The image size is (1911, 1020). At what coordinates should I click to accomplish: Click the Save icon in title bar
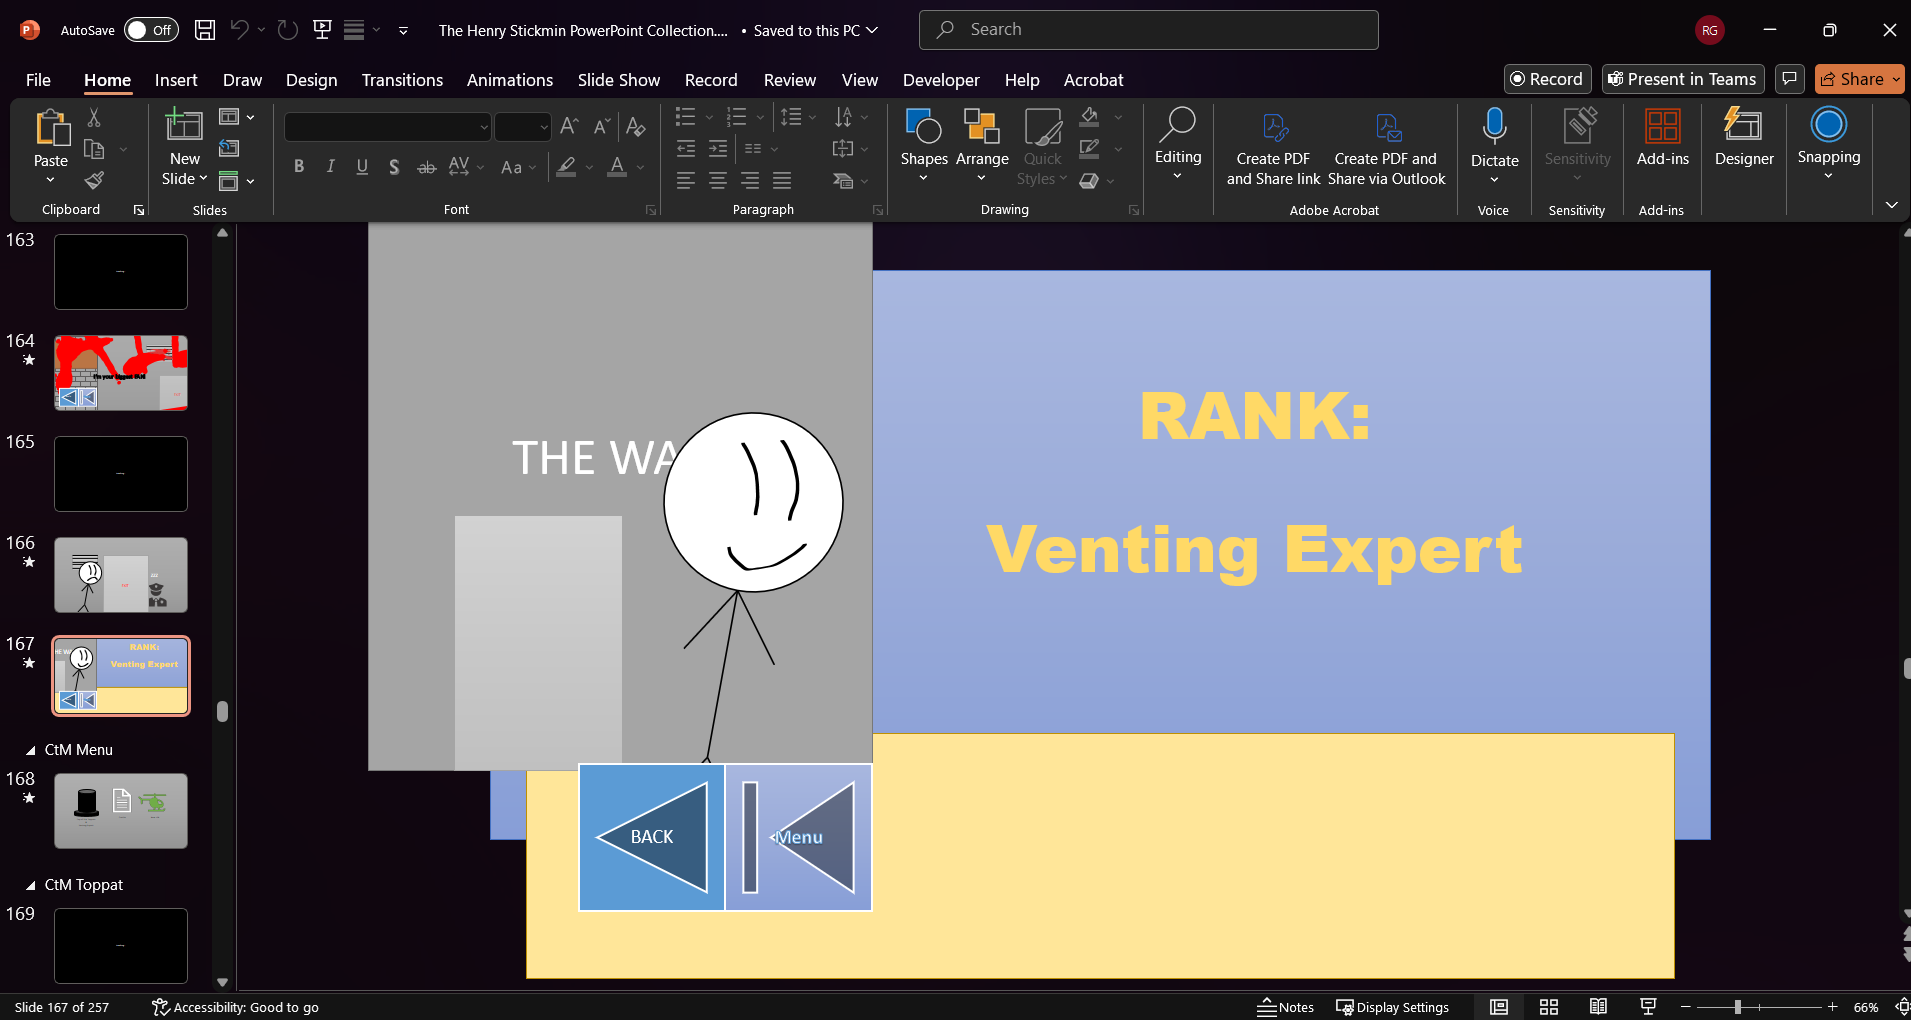tap(205, 30)
